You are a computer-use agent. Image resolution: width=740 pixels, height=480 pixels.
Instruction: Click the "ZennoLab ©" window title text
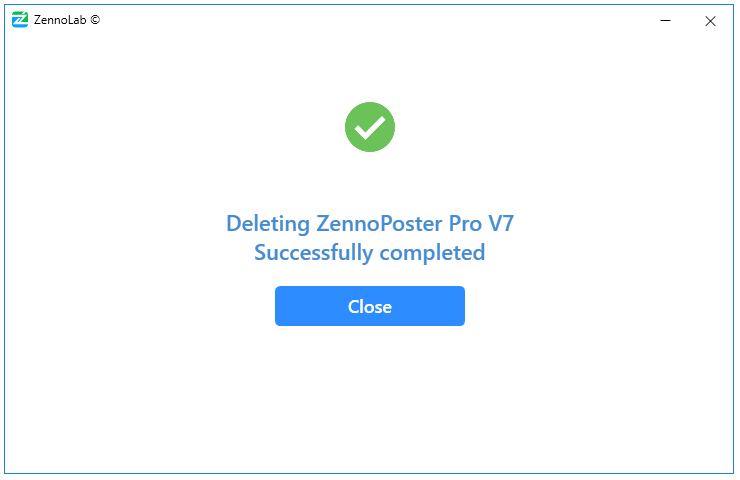[x=66, y=20]
